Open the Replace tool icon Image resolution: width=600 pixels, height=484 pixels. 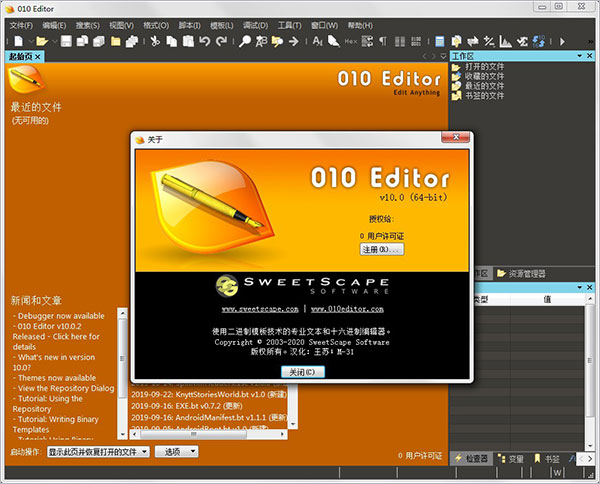261,41
